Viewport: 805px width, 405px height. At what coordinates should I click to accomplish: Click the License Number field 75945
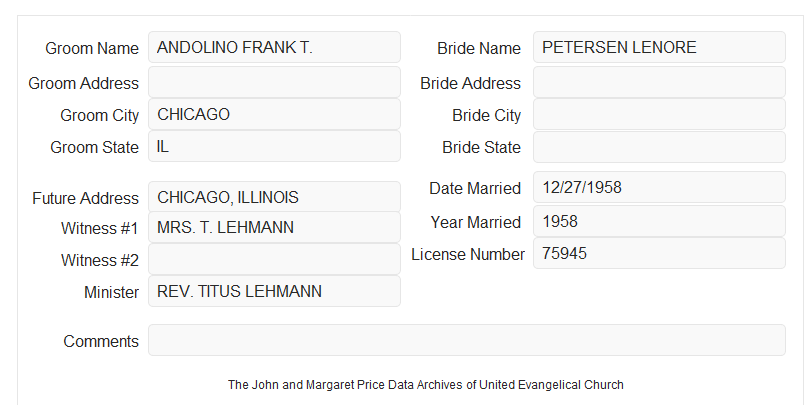coord(659,253)
